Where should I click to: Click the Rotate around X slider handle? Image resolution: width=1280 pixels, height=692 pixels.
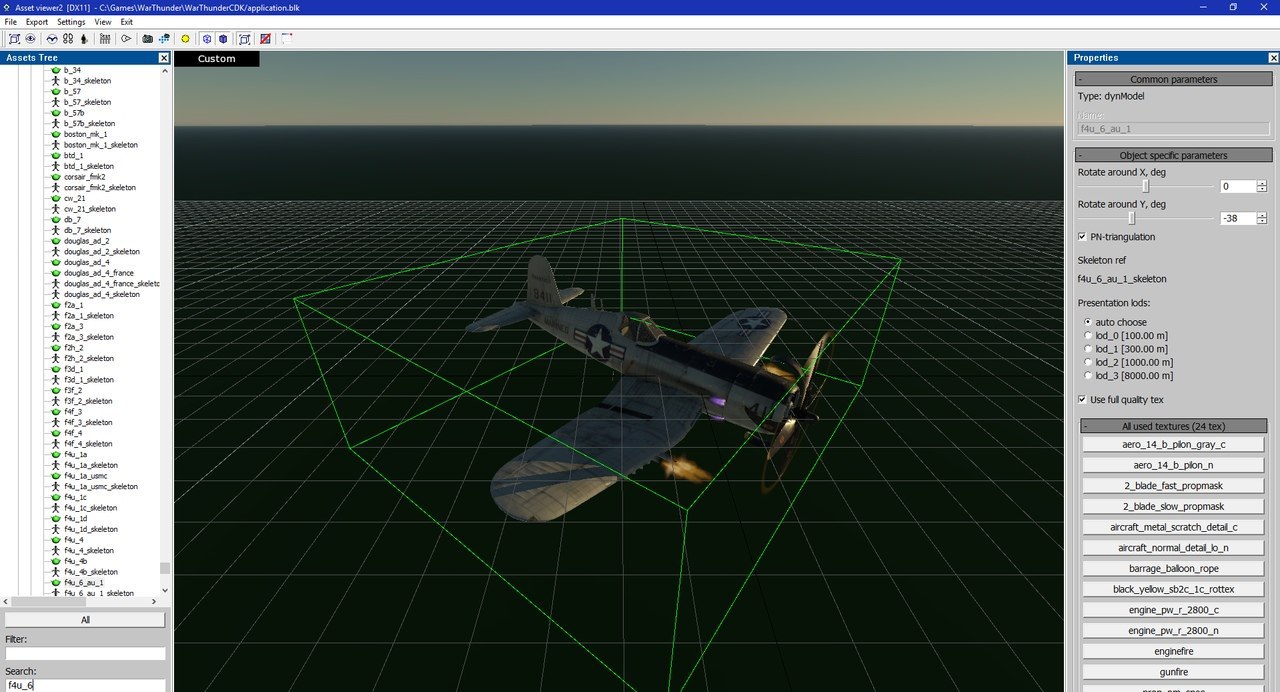[1146, 186]
